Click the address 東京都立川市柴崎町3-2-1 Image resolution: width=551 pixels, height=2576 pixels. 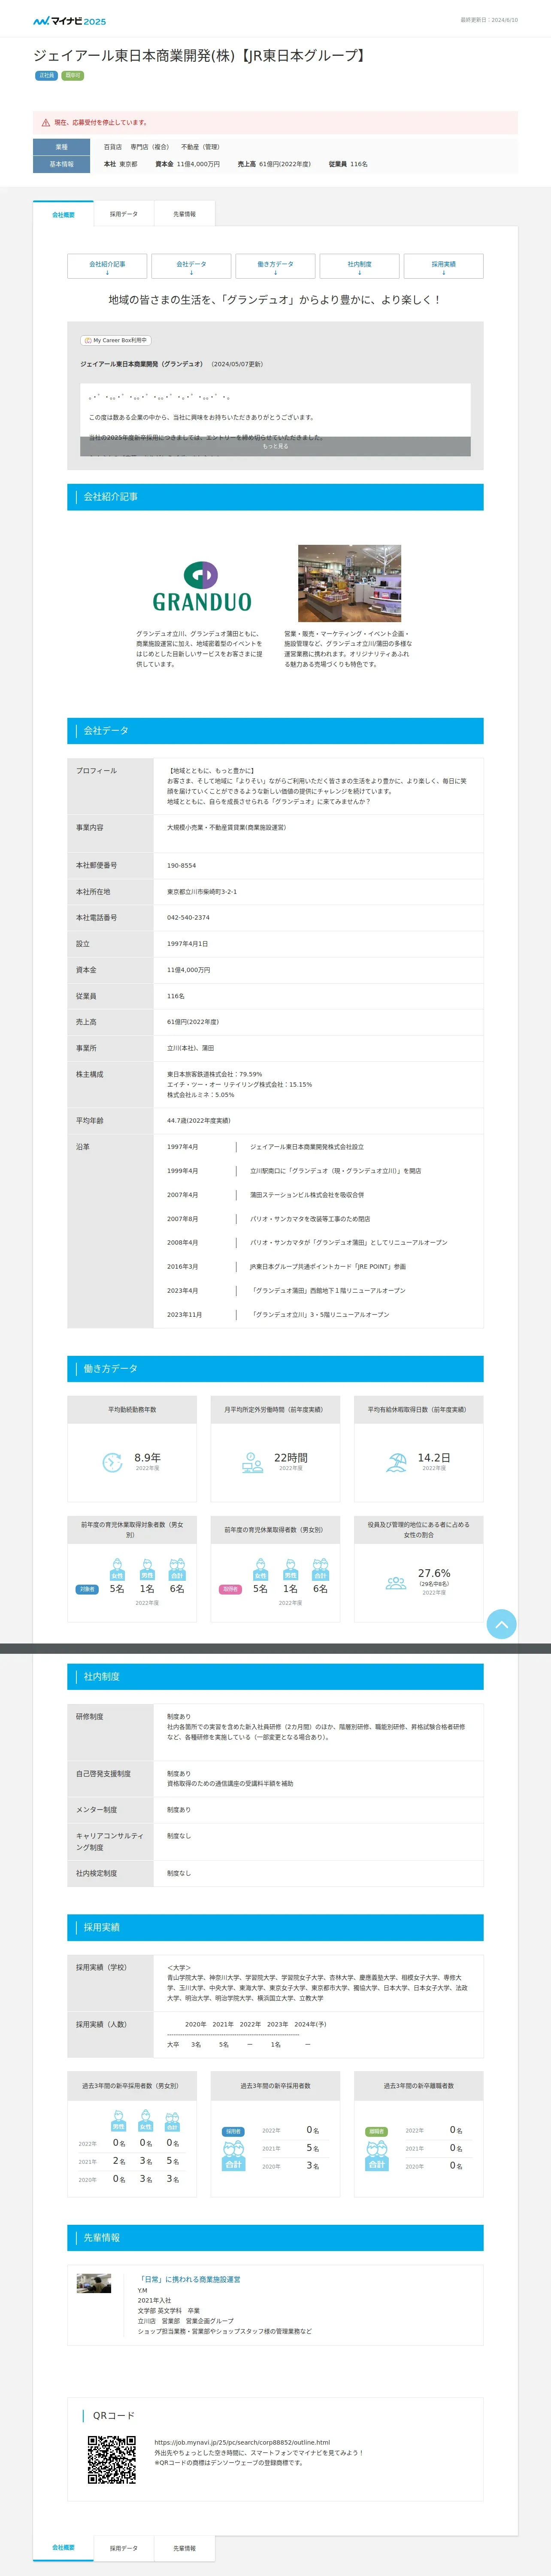(202, 892)
